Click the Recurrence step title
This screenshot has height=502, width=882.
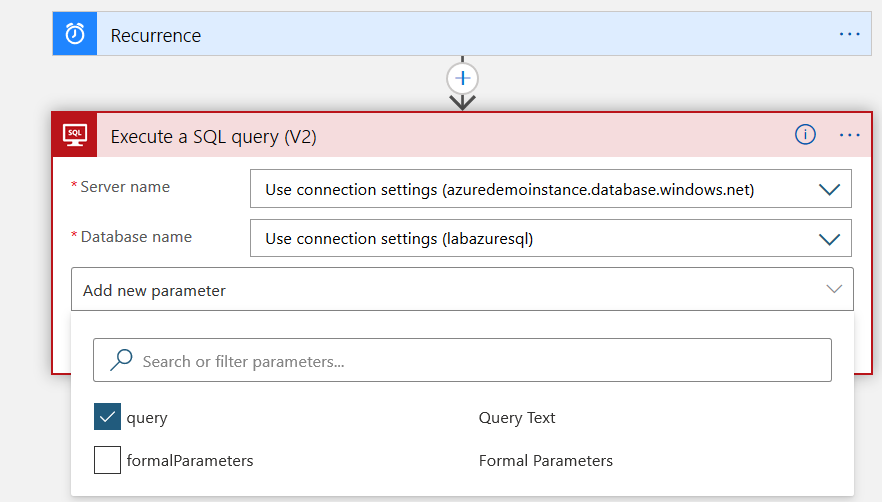156,36
